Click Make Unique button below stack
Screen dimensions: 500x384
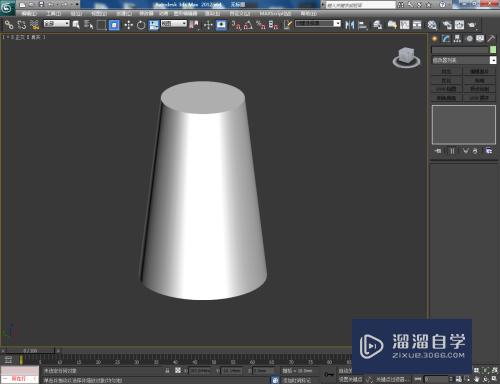click(x=466, y=151)
